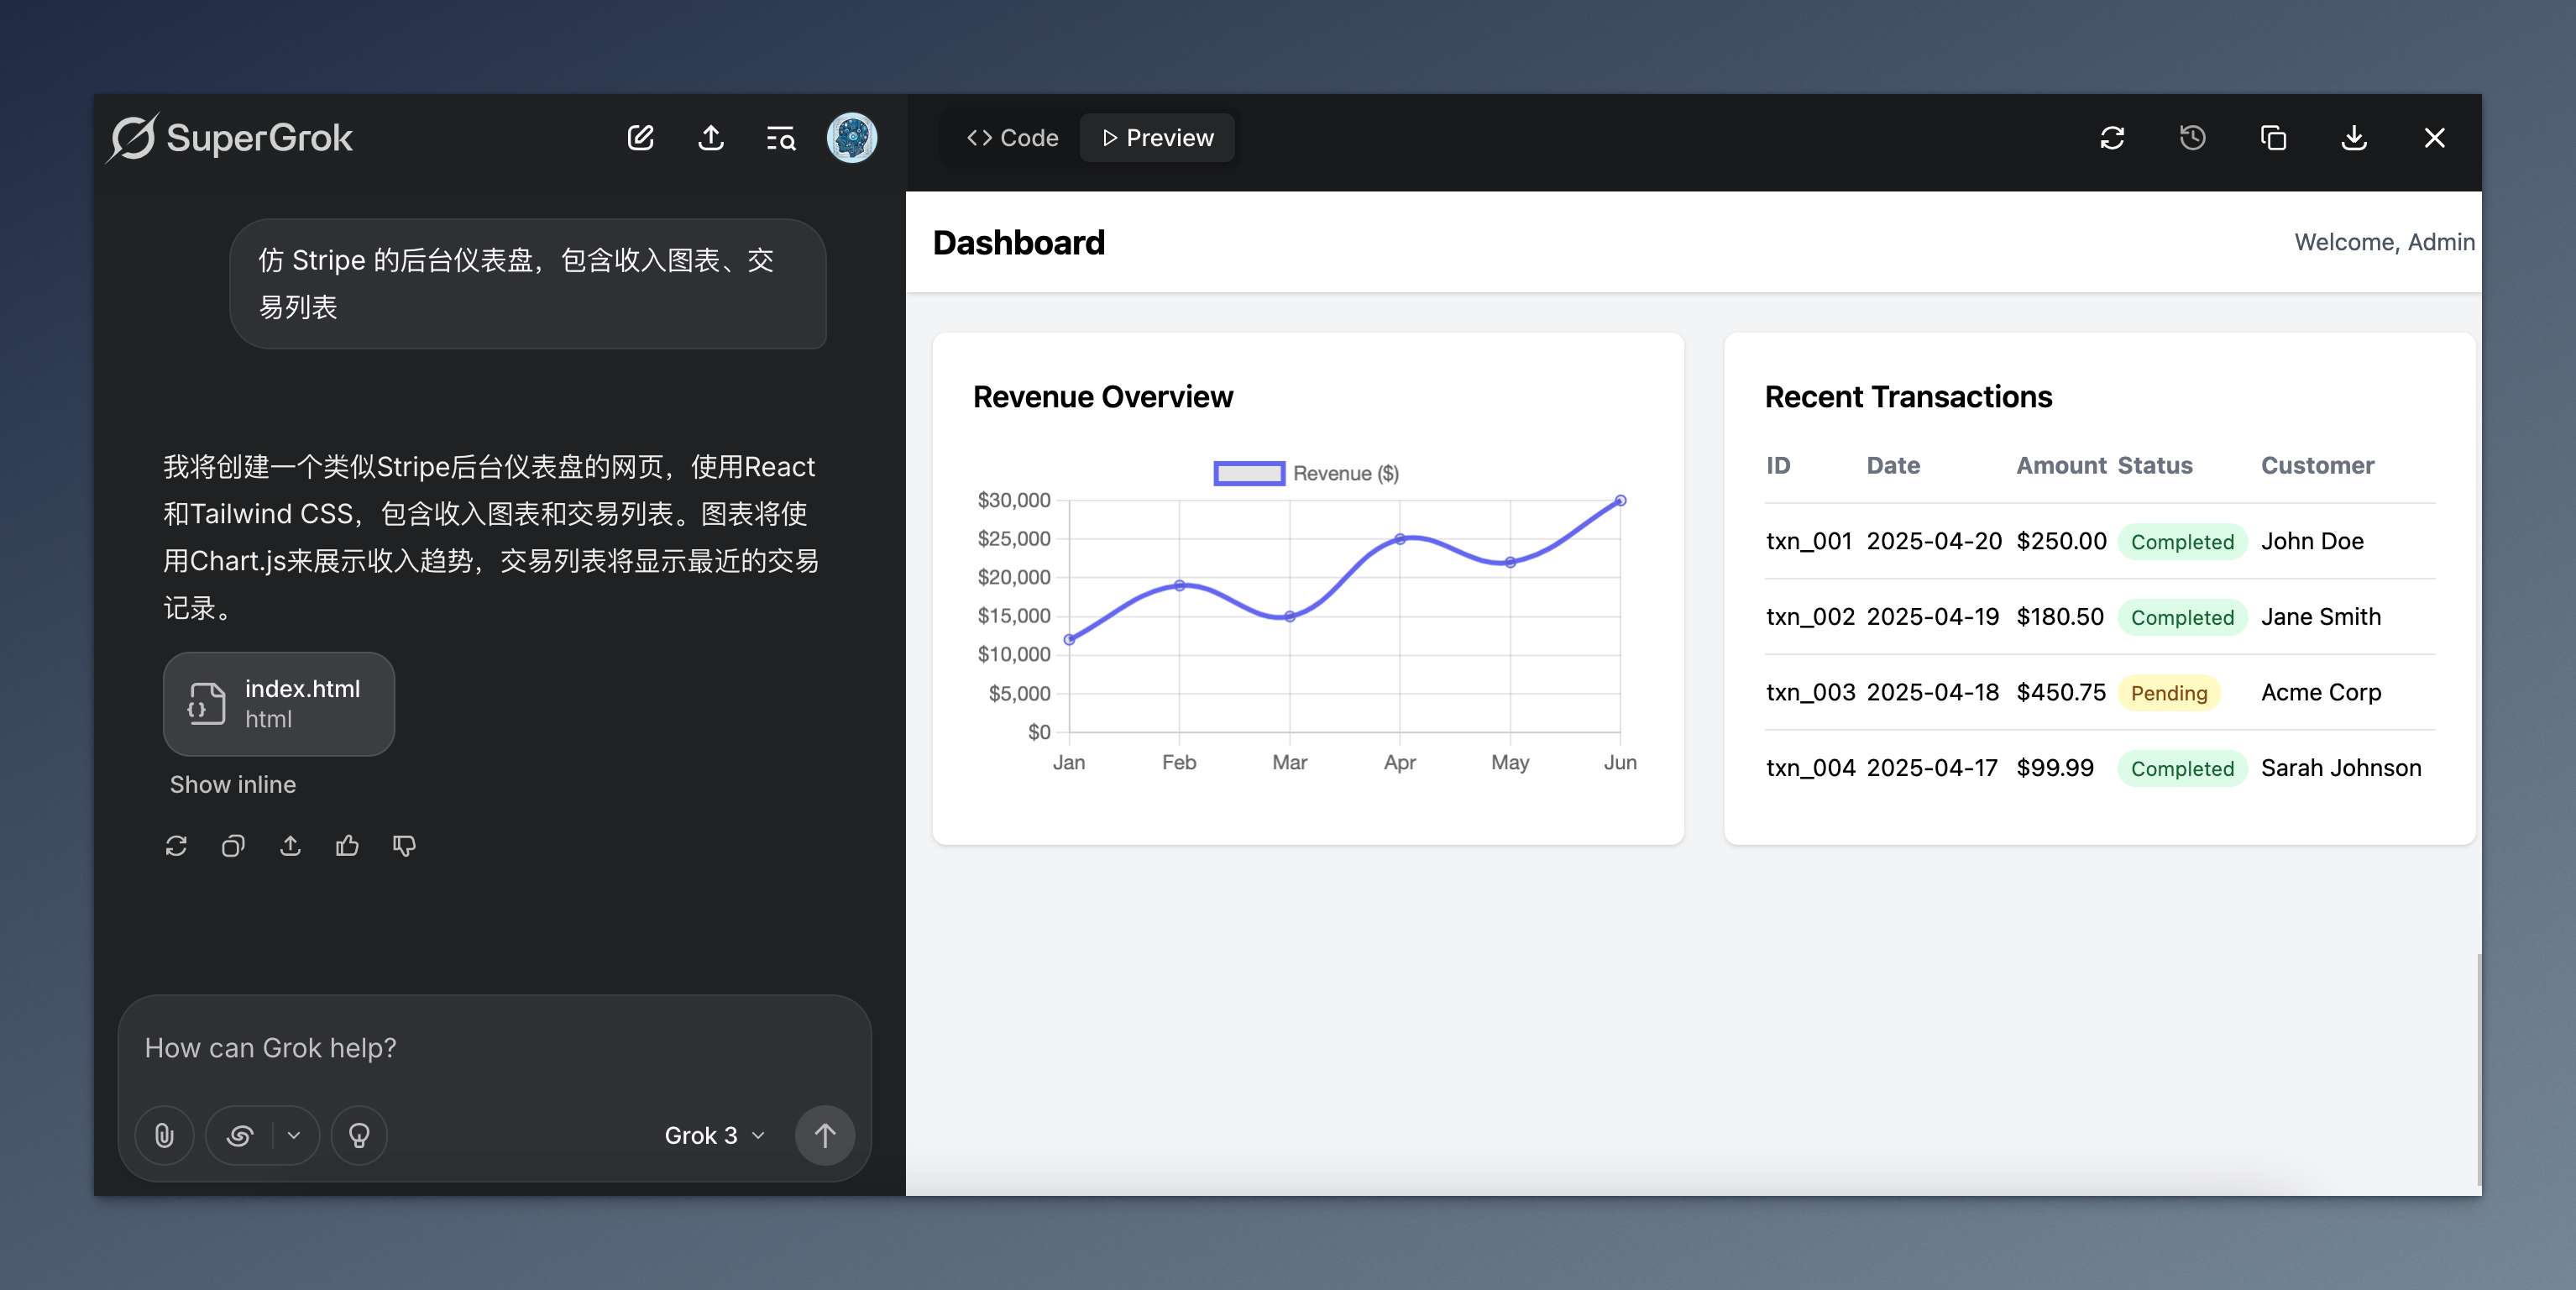The width and height of the screenshot is (2576, 1290).
Task: Click the share upload icon in header
Action: [711, 138]
